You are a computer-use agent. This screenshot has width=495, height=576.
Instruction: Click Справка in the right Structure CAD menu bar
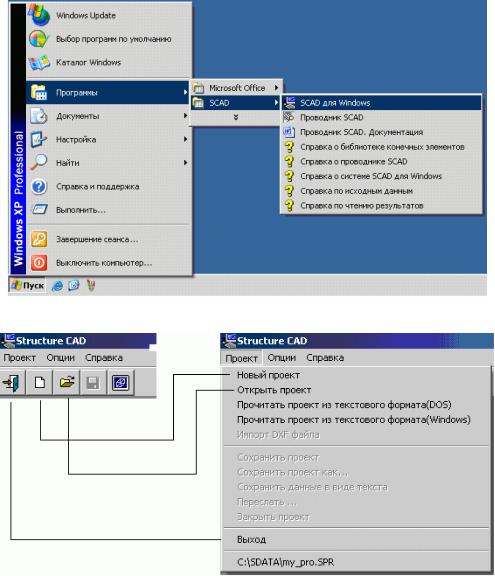(x=325, y=358)
